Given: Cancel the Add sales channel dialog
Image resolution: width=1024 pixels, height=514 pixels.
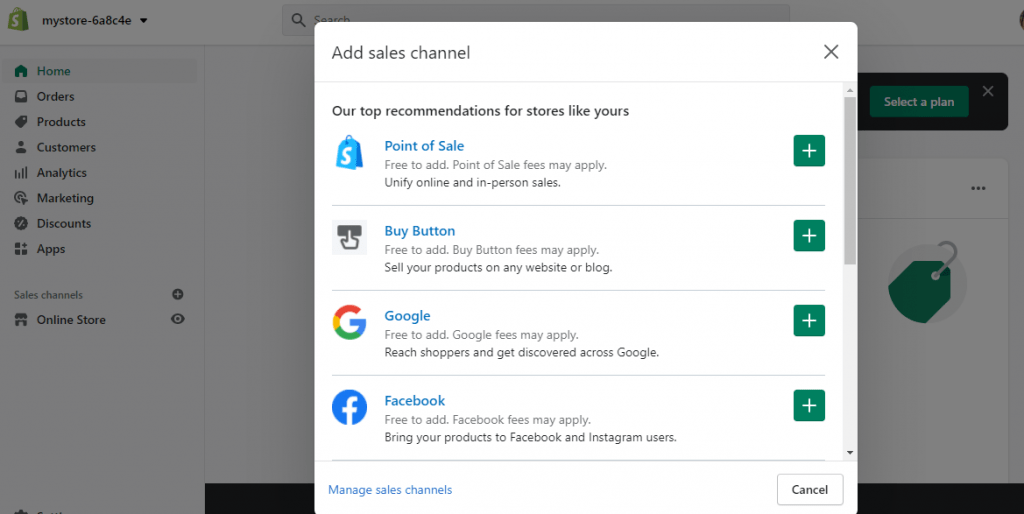Looking at the screenshot, I should point(810,490).
